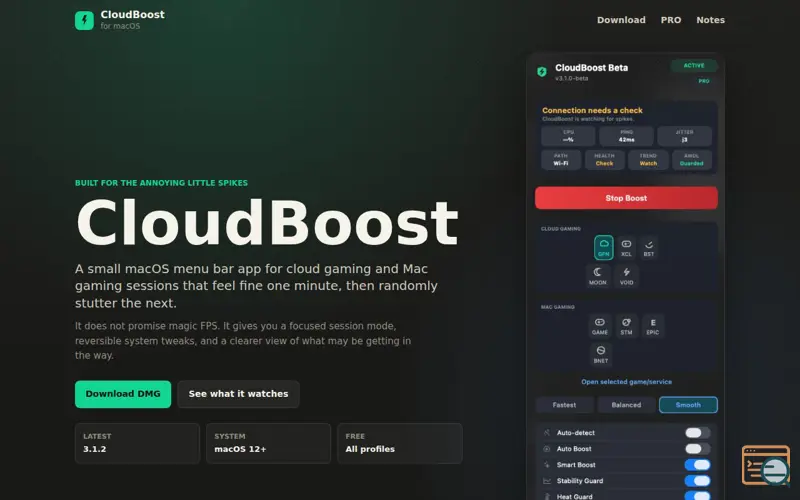Turn off the Stability Guard switch
Viewport: 800px width, 500px height.
click(x=697, y=481)
